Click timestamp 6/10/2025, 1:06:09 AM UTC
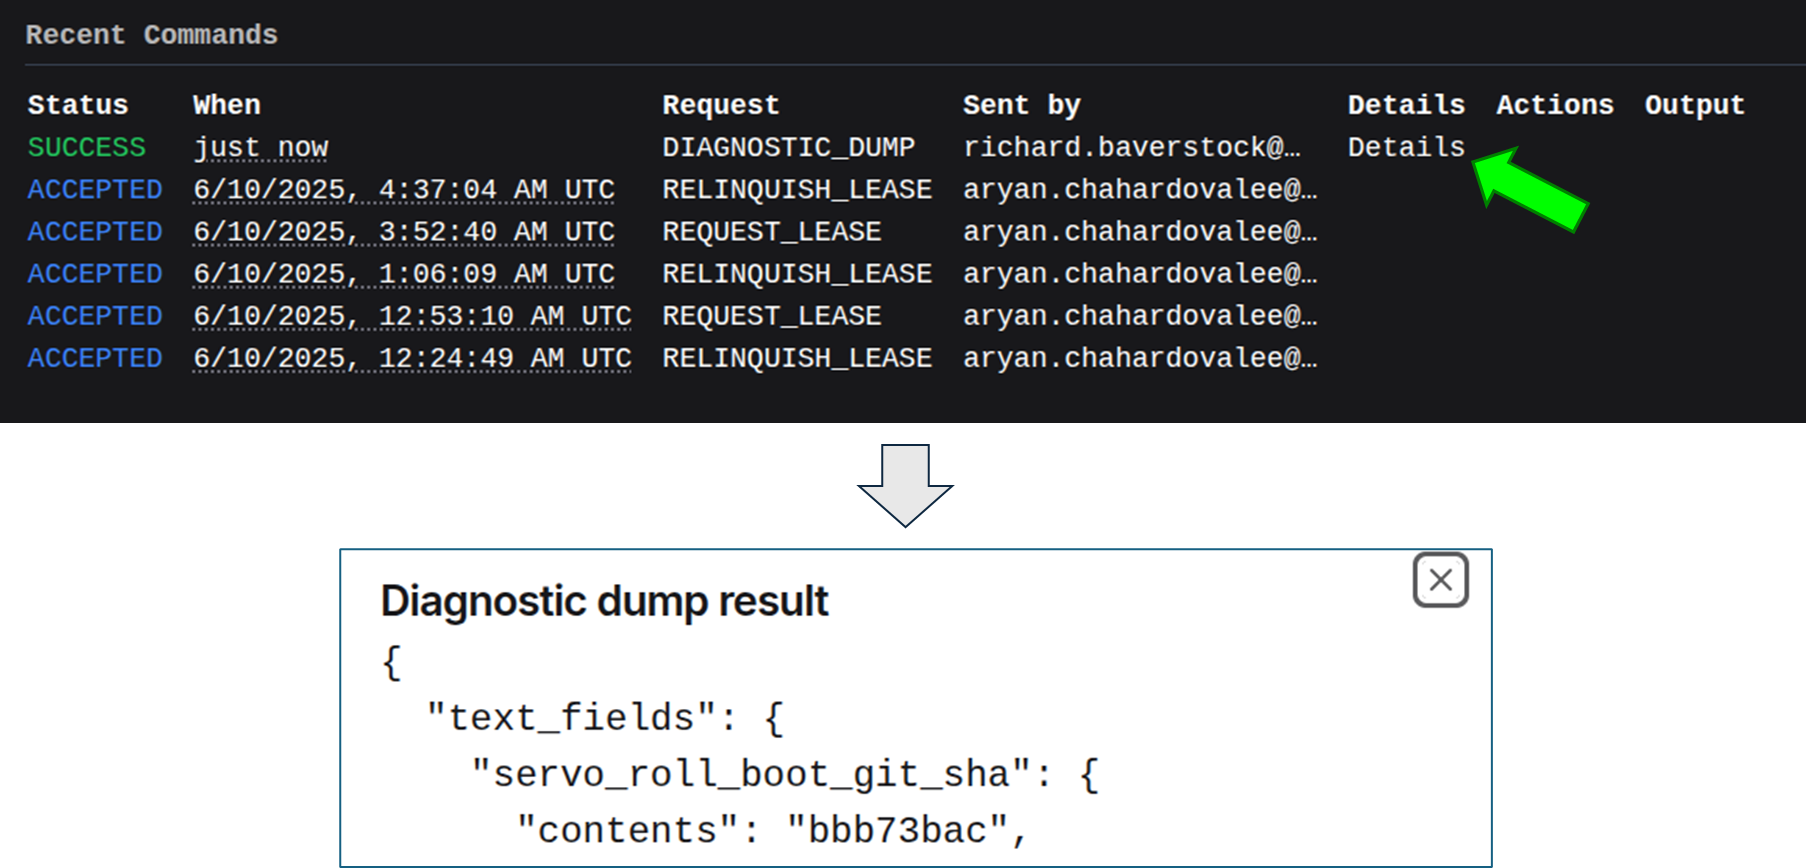This screenshot has height=868, width=1806. (x=404, y=273)
